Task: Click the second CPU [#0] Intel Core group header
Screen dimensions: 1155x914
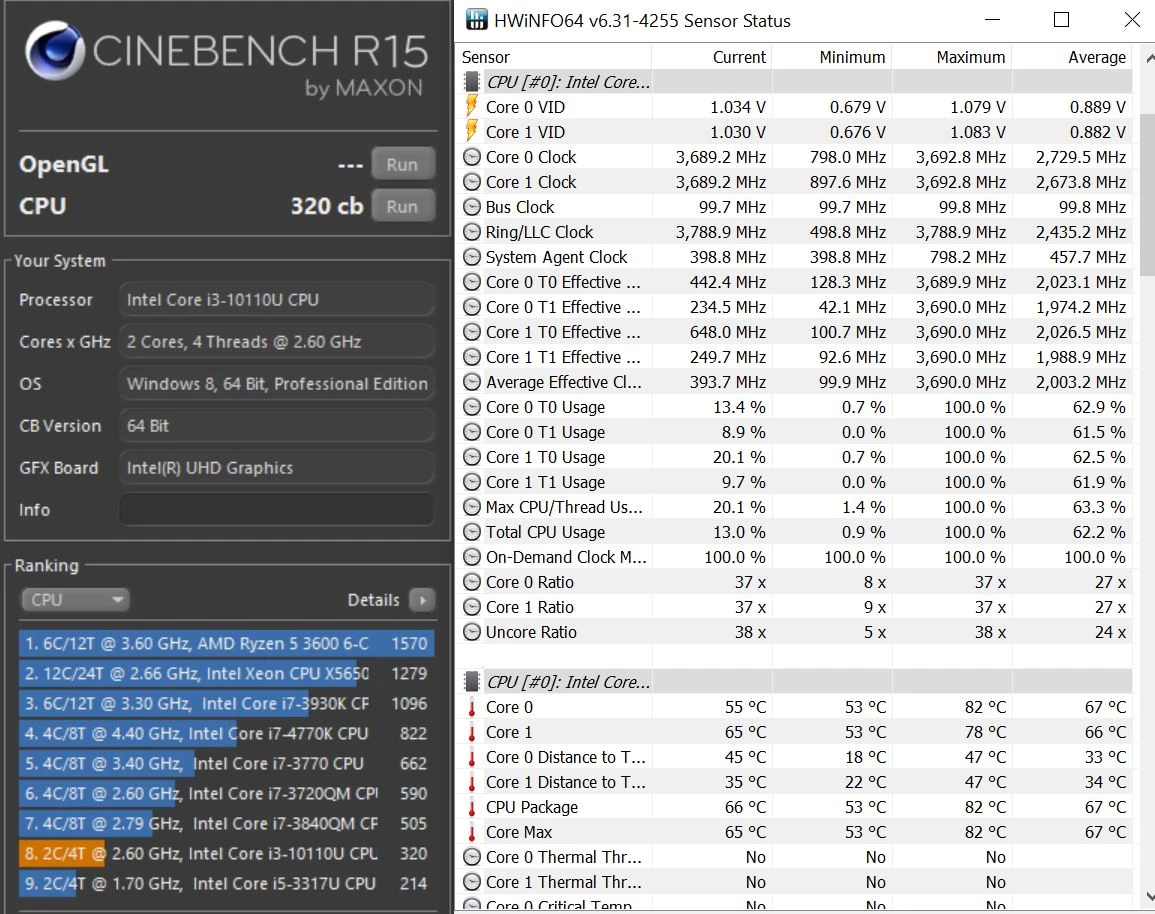Action: click(x=794, y=682)
